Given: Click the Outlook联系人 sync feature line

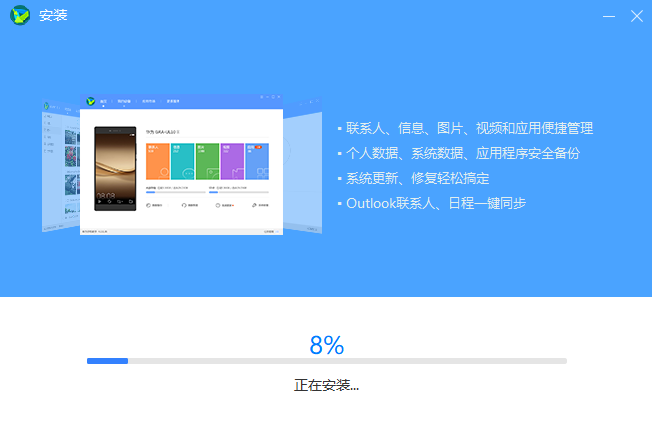Looking at the screenshot, I should coord(436,203).
